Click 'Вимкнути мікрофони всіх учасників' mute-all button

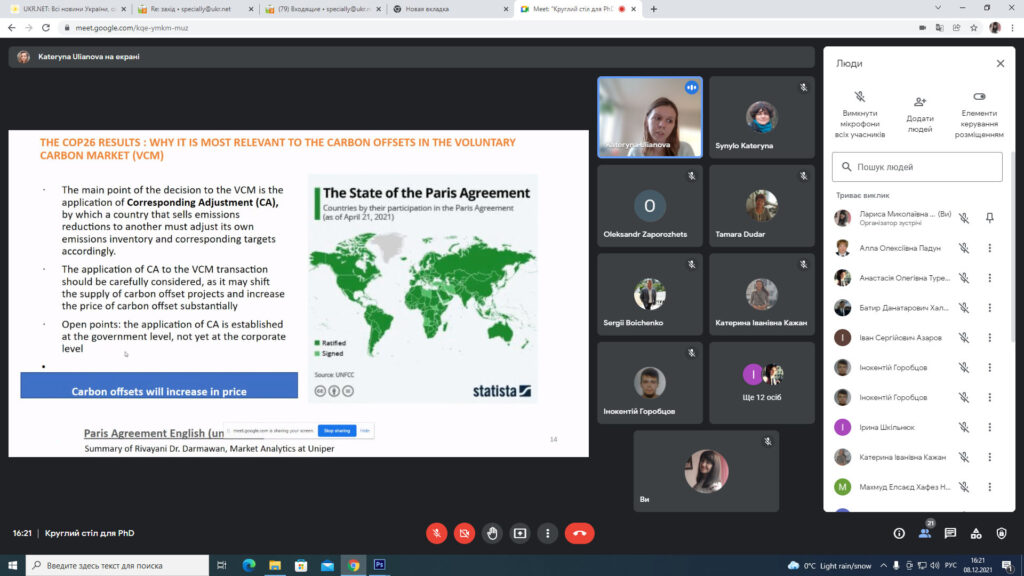[x=860, y=115]
